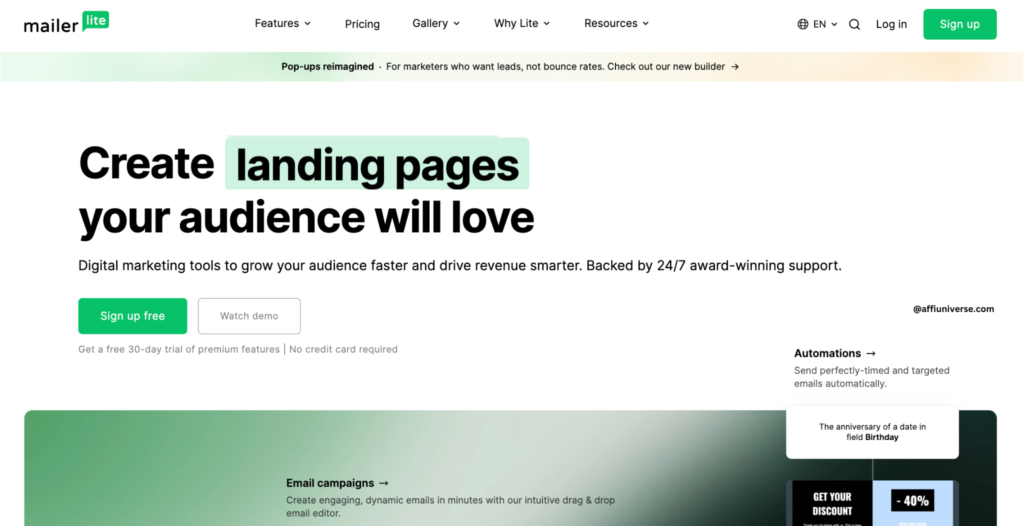1024x526 pixels.
Task: Click the arrow after the pop-ups banner text
Action: point(735,67)
